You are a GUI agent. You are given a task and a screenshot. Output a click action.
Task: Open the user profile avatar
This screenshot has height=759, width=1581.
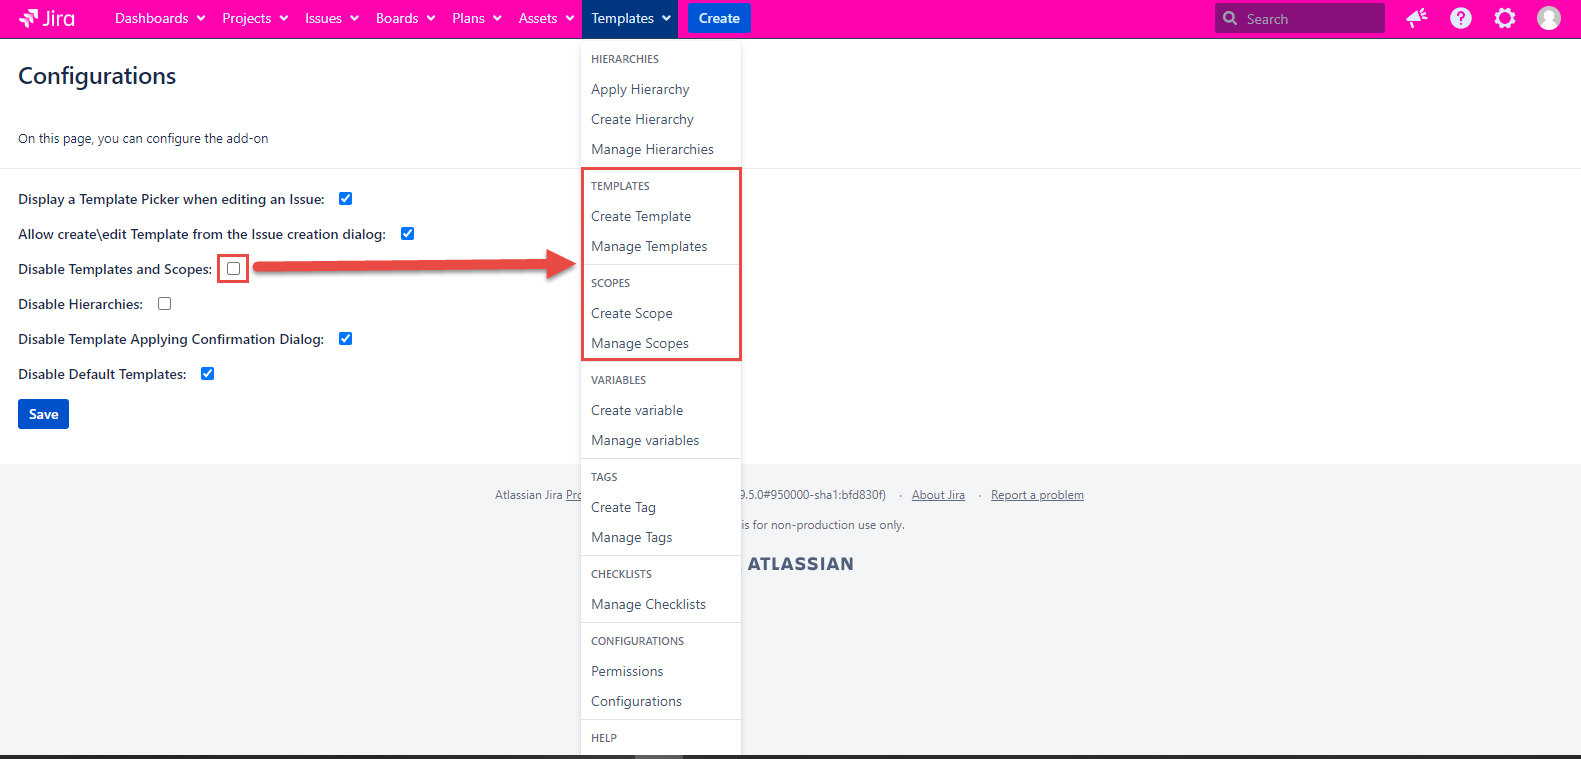coord(1548,18)
